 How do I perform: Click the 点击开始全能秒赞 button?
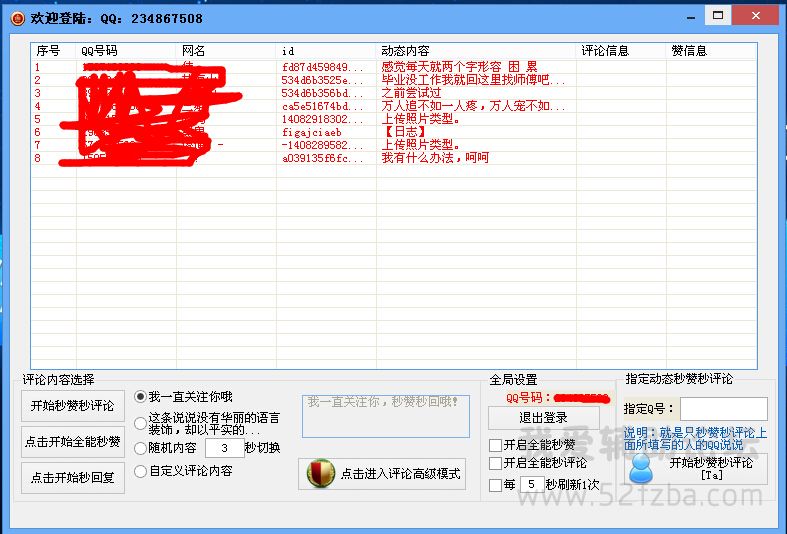point(73,442)
